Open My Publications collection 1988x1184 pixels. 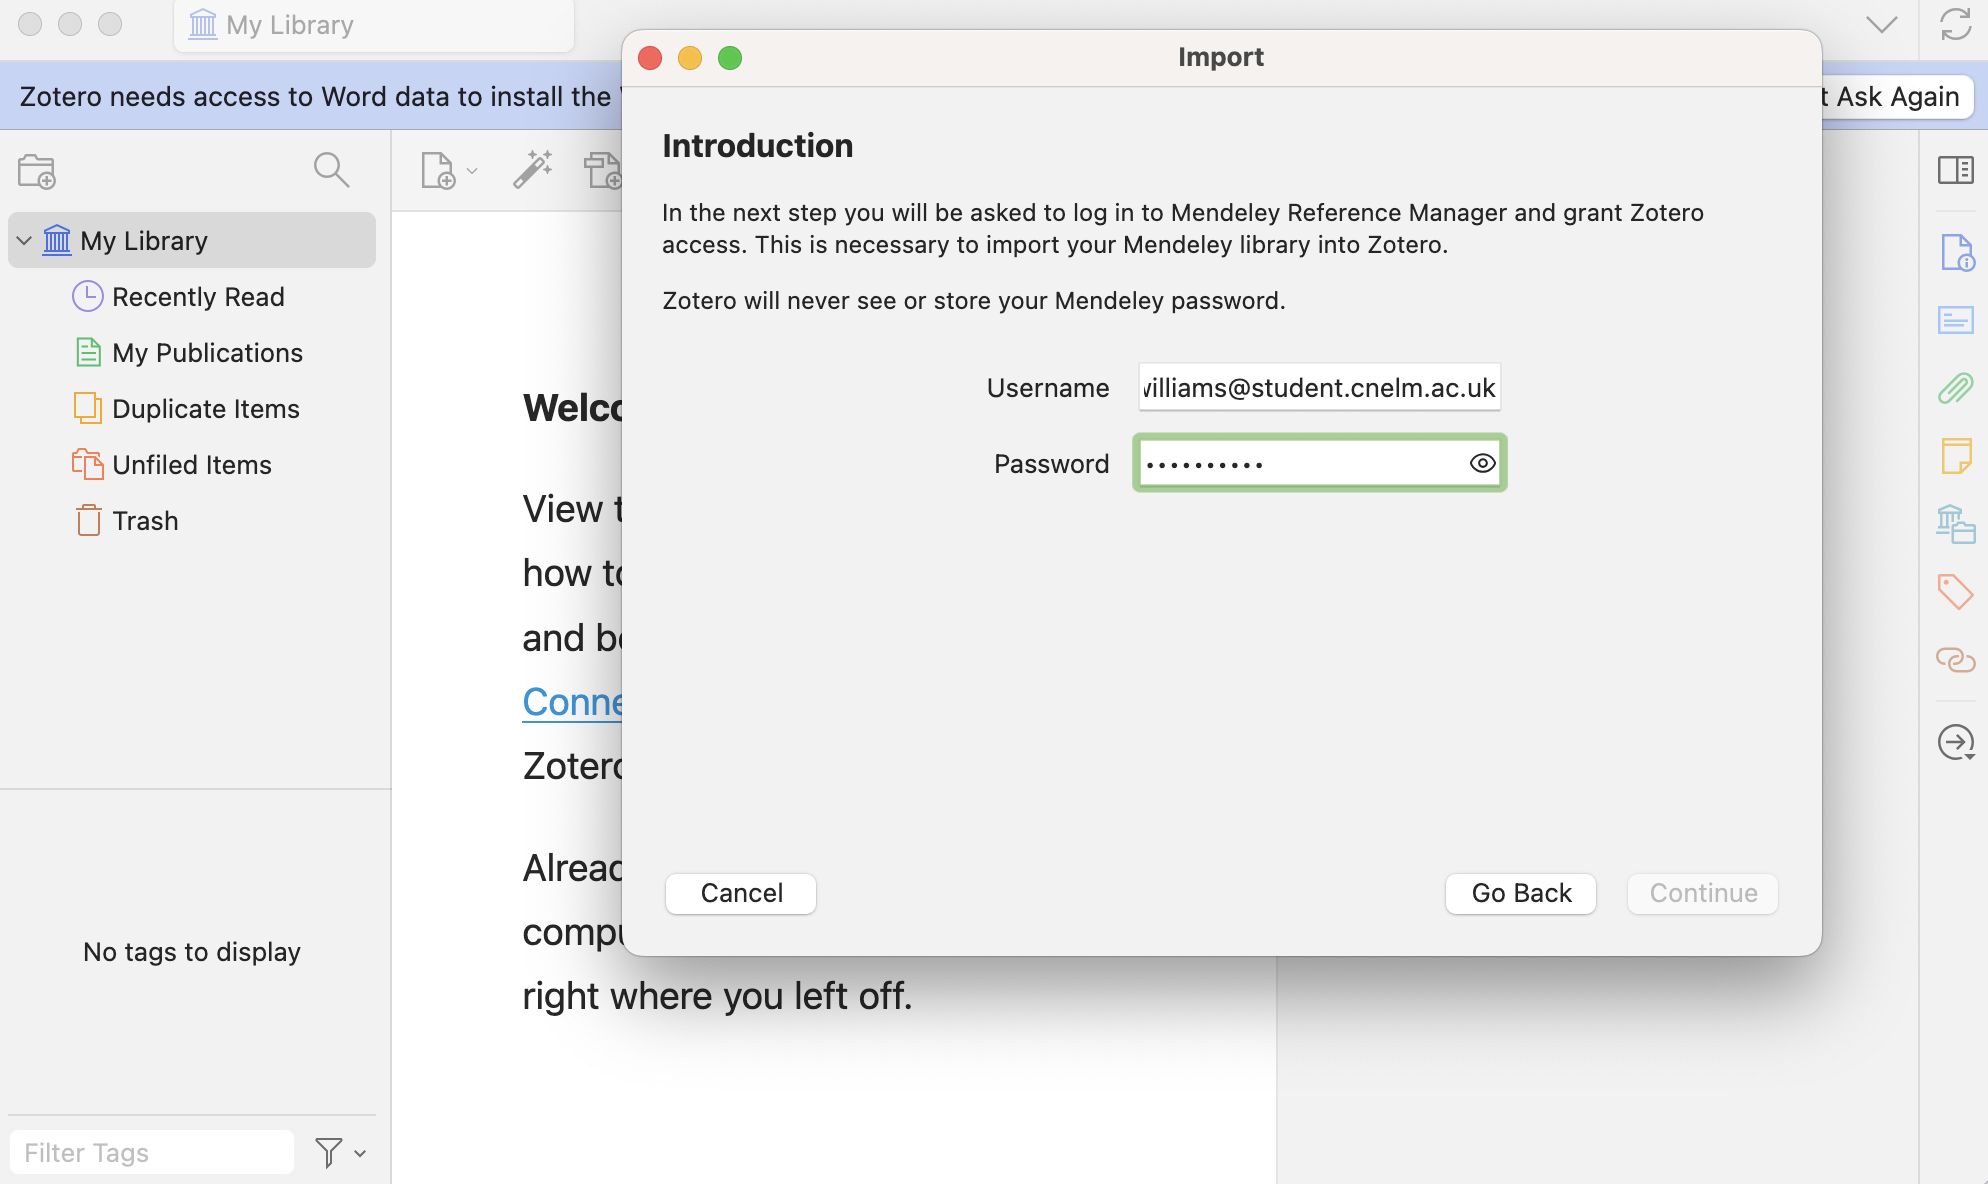click(x=192, y=353)
